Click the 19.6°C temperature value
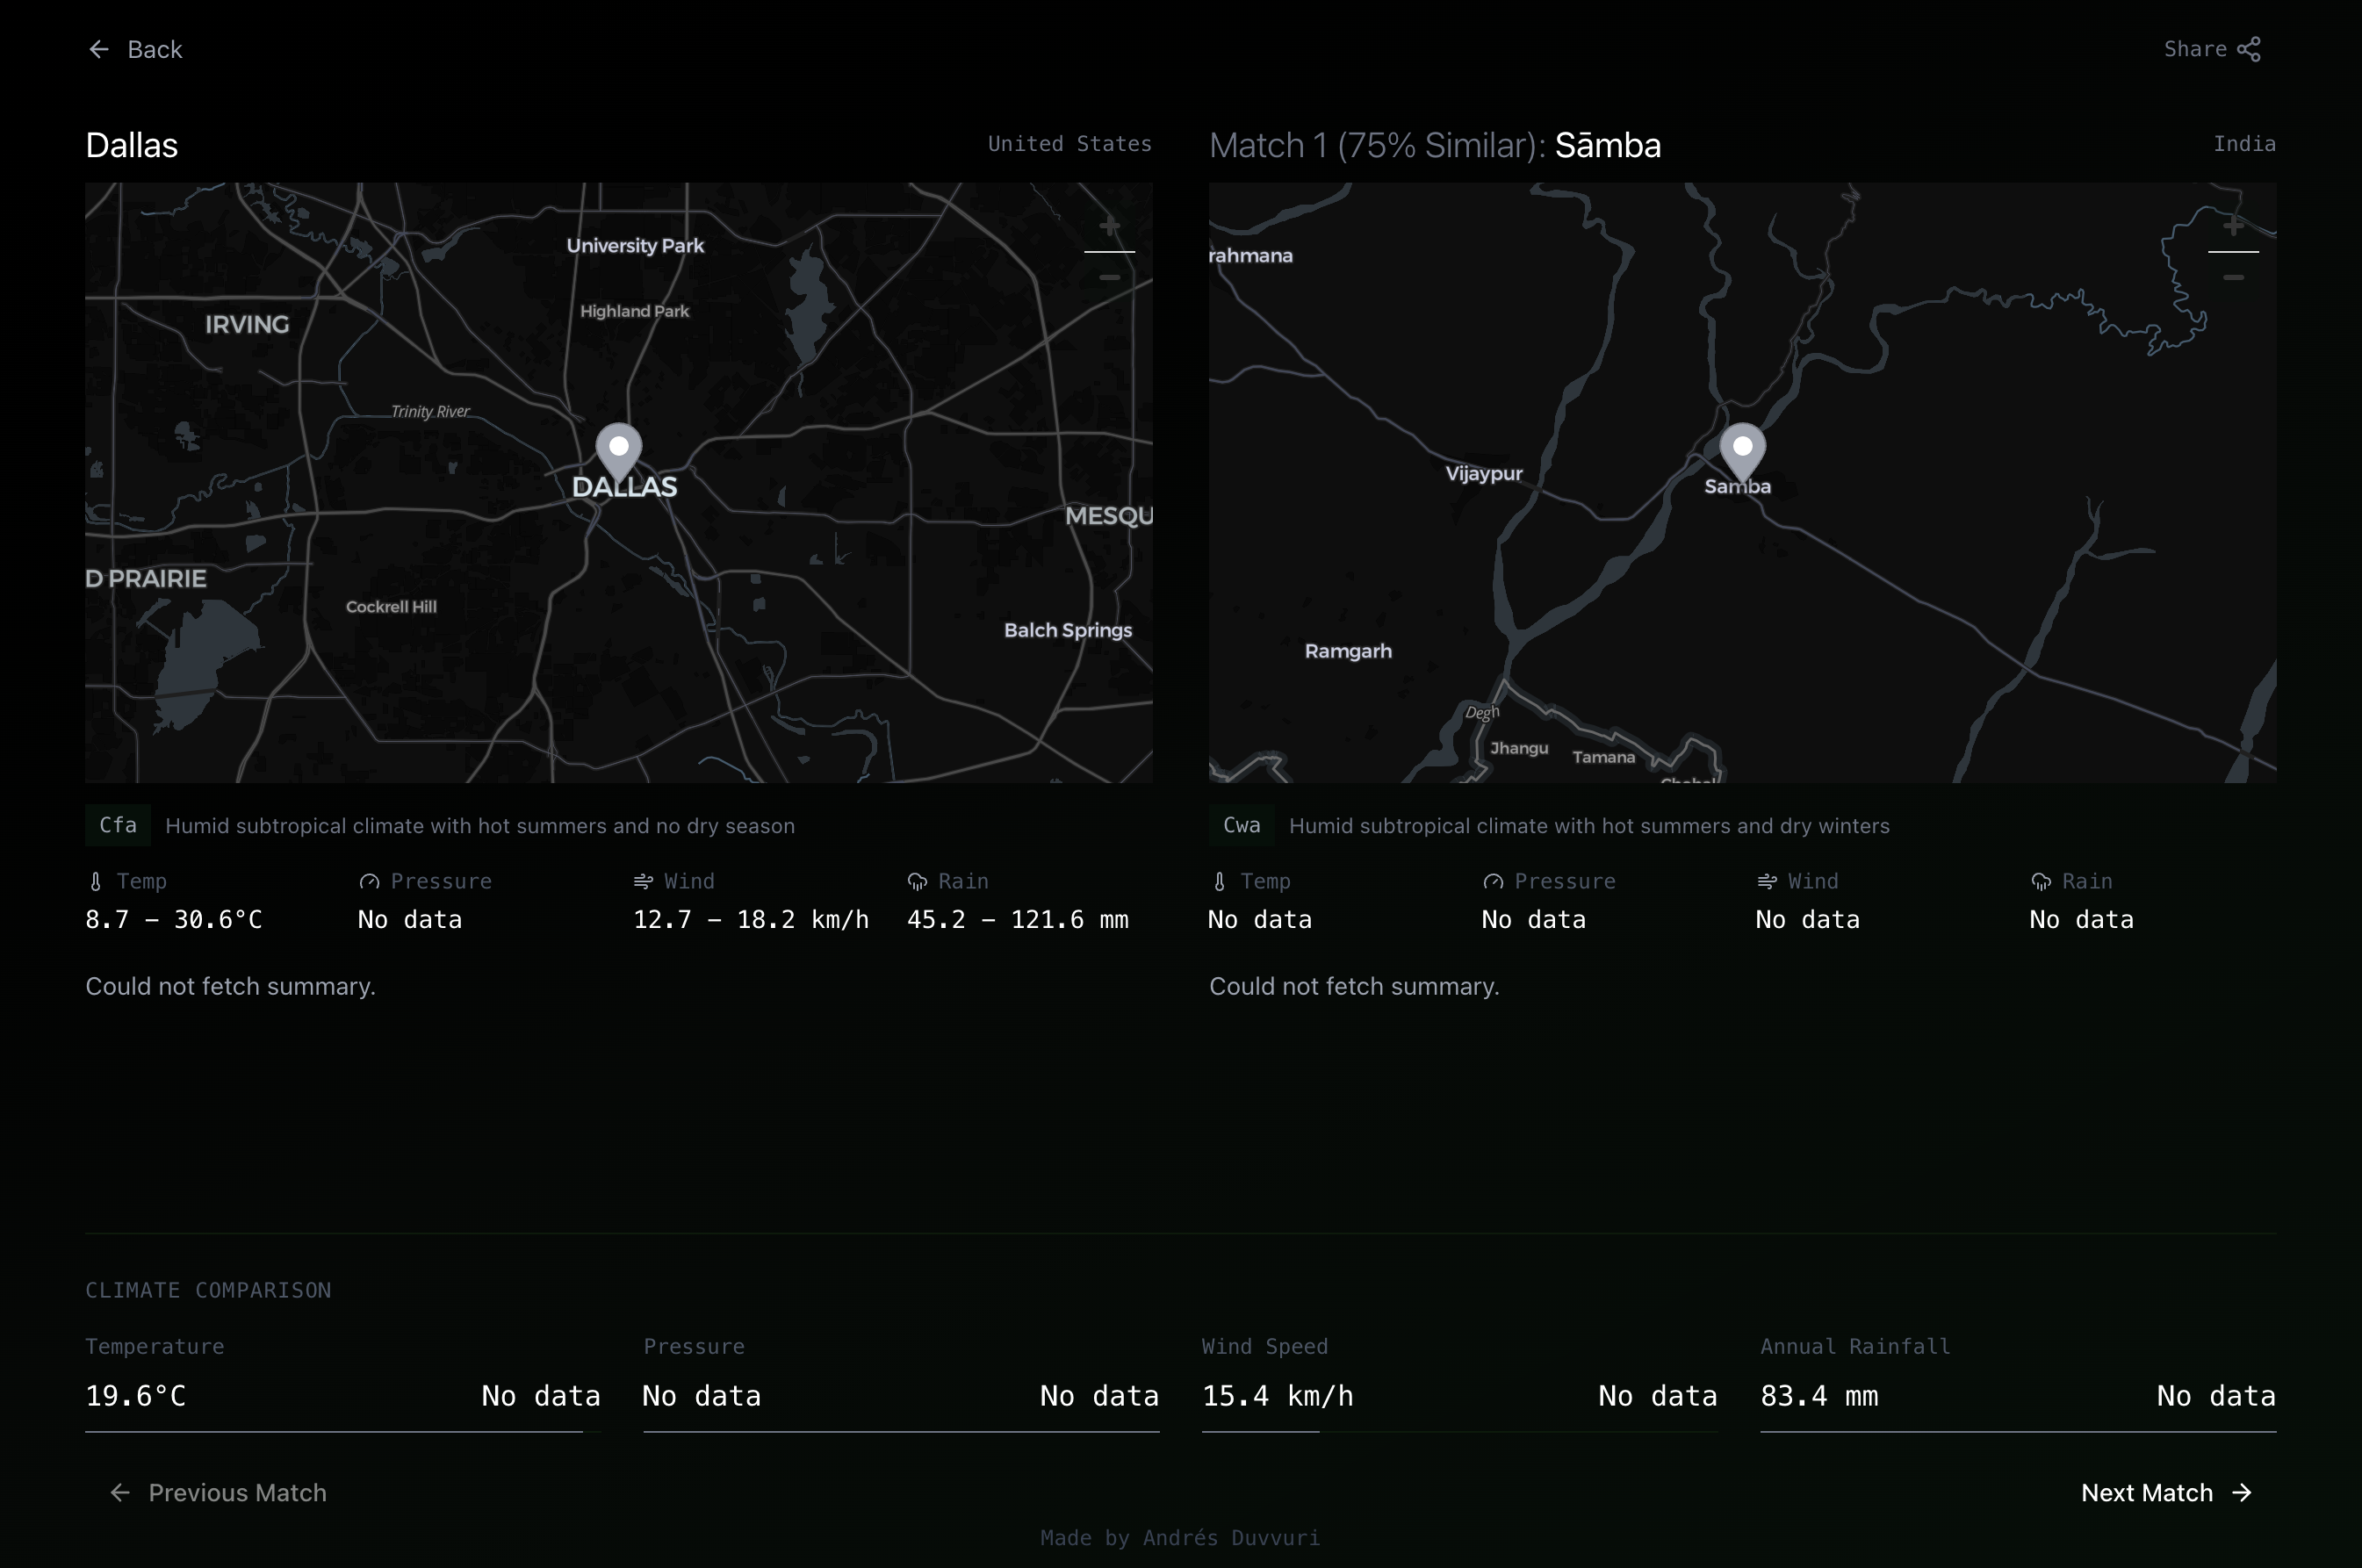The height and width of the screenshot is (1568, 2362). pos(136,1396)
